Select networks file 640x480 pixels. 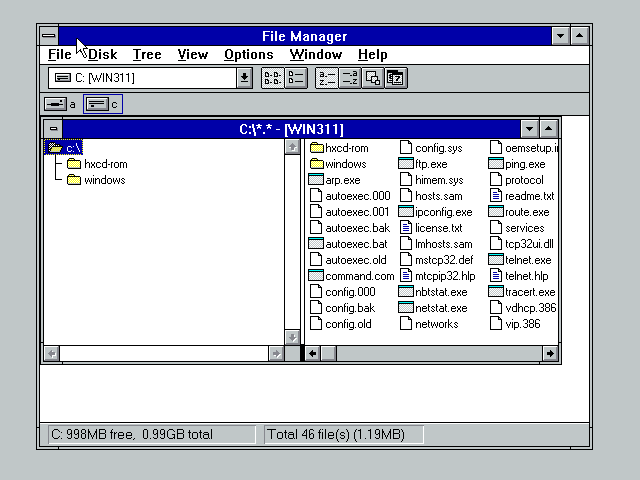click(429, 324)
